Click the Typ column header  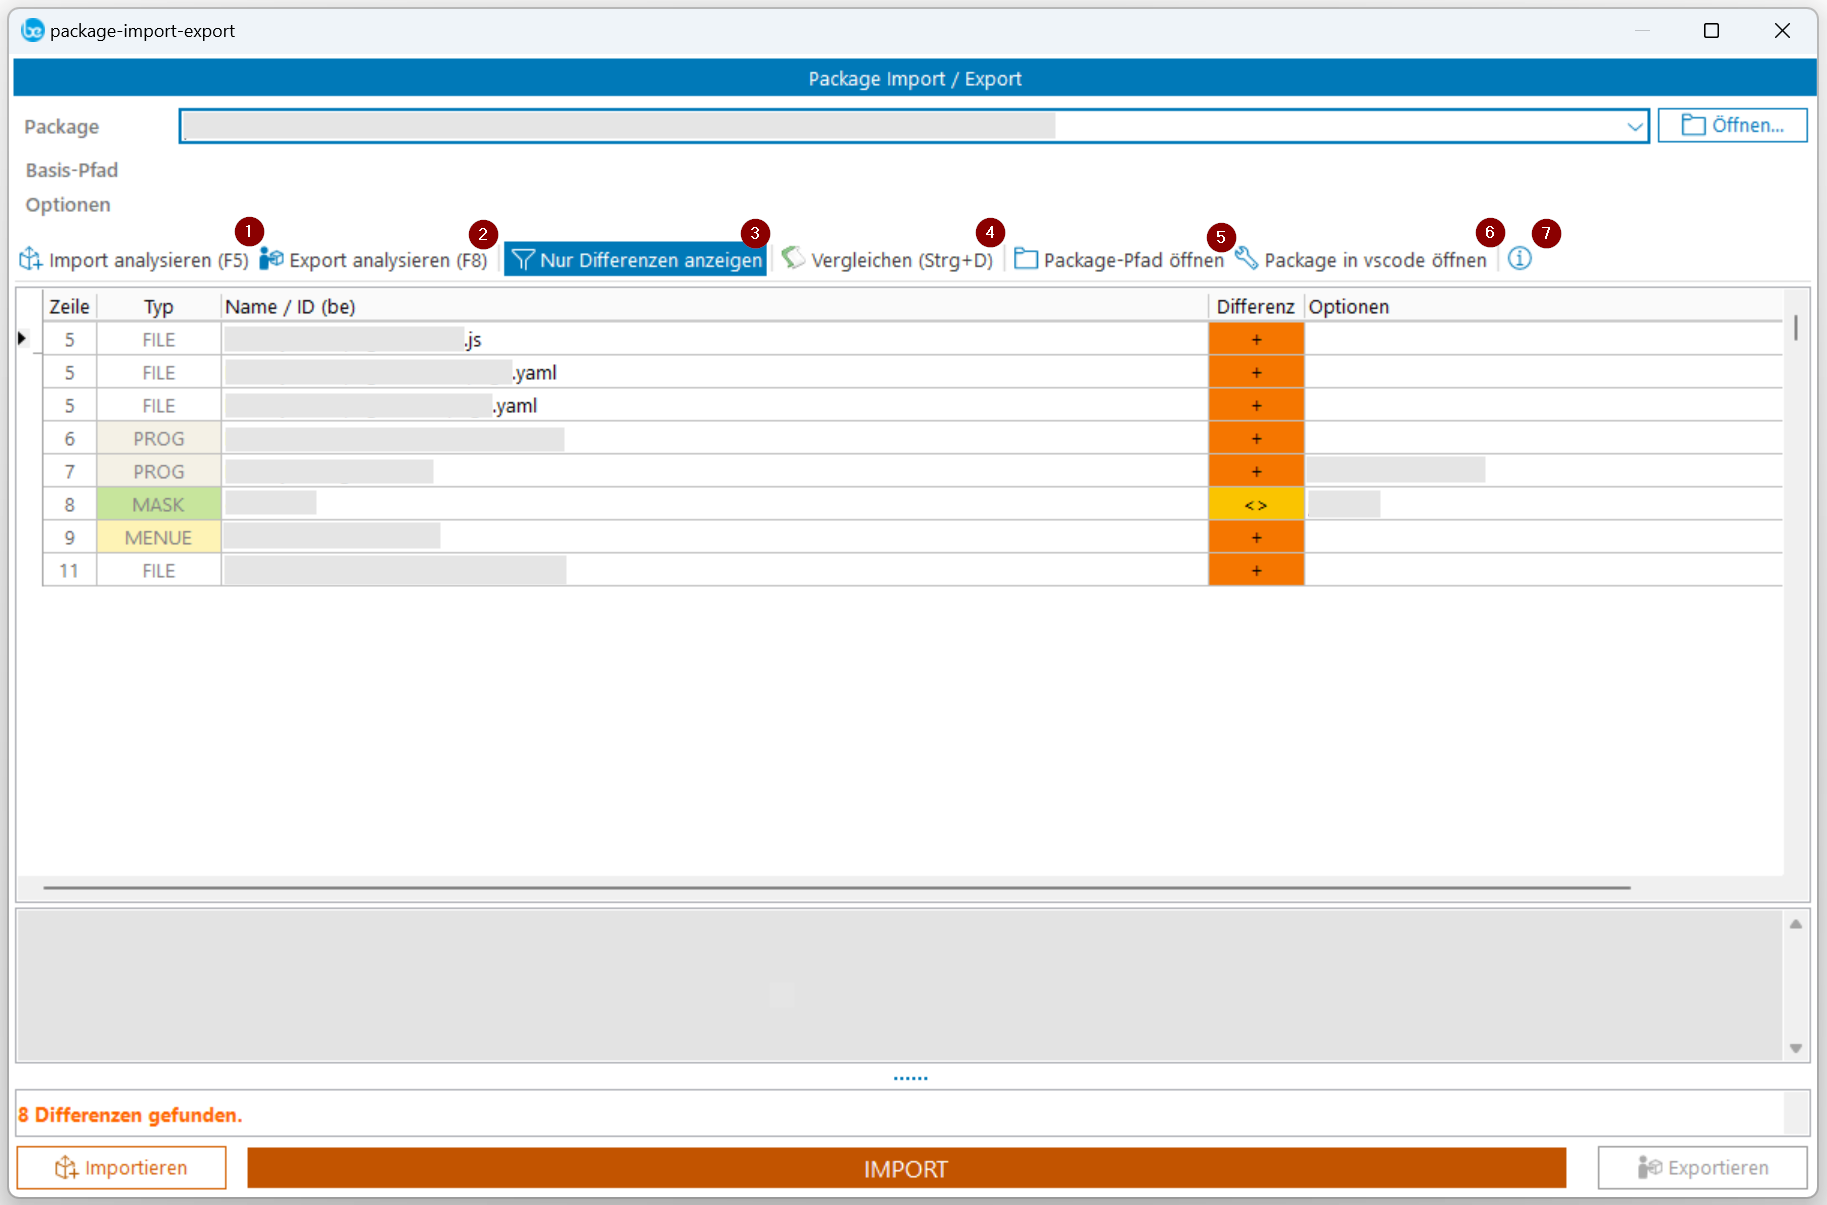pyautogui.click(x=158, y=307)
